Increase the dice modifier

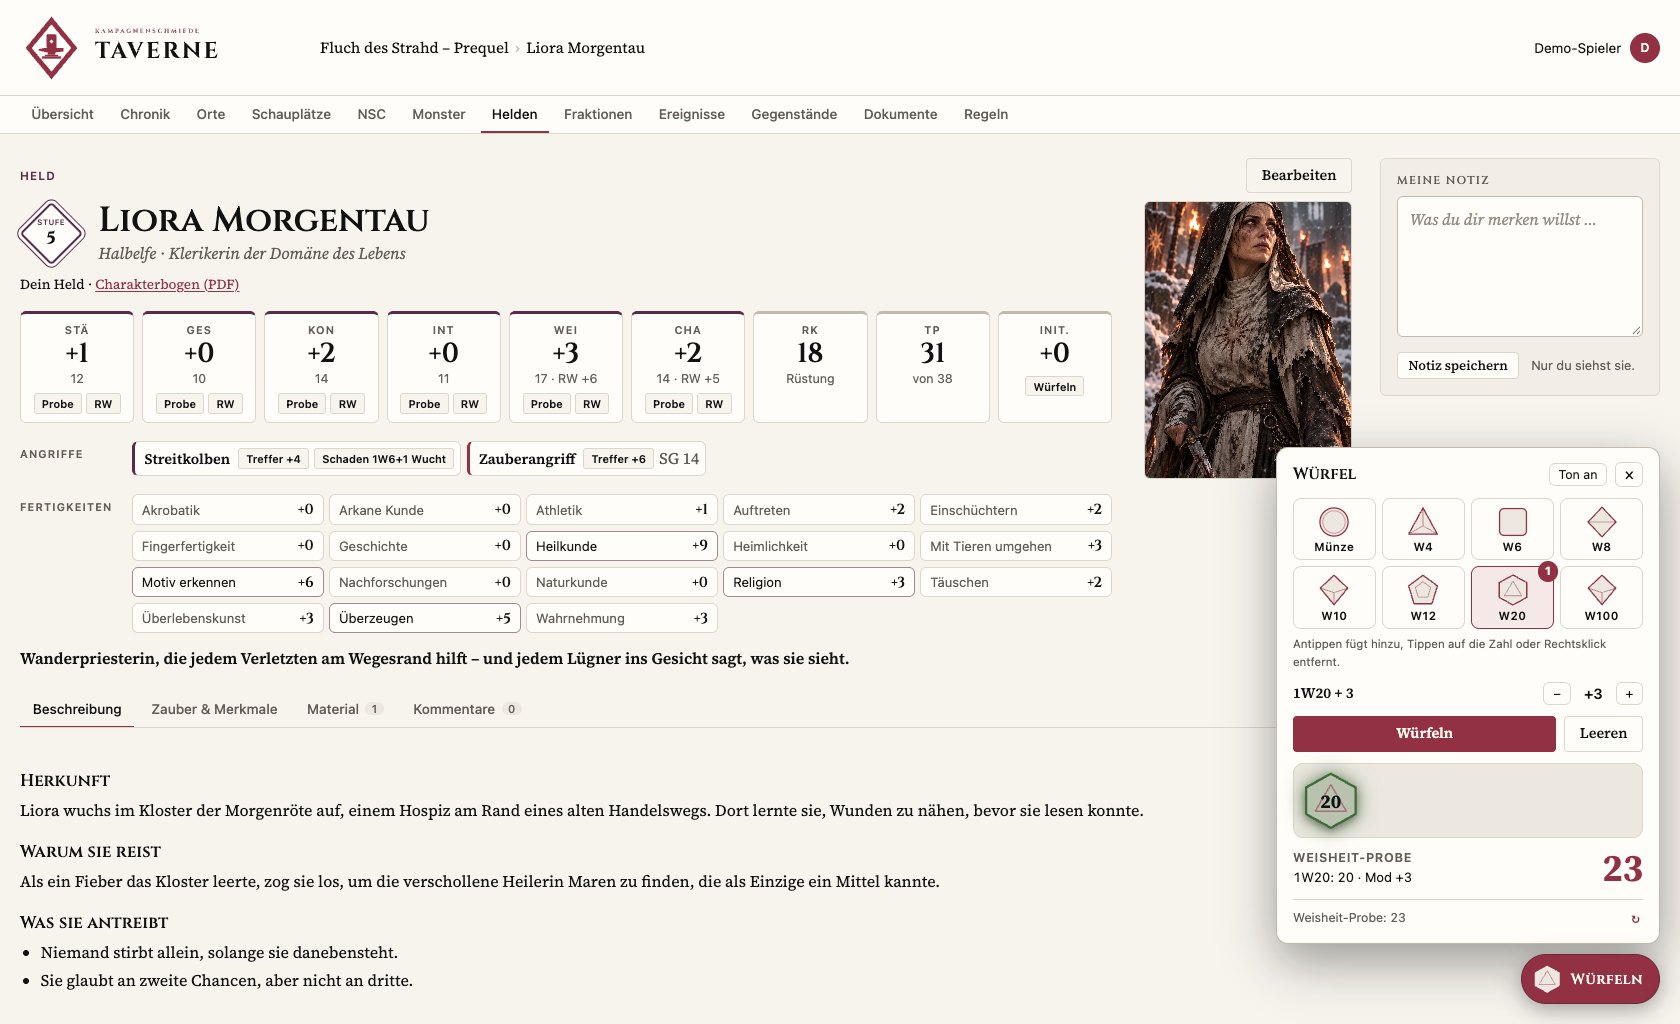[x=1629, y=694]
